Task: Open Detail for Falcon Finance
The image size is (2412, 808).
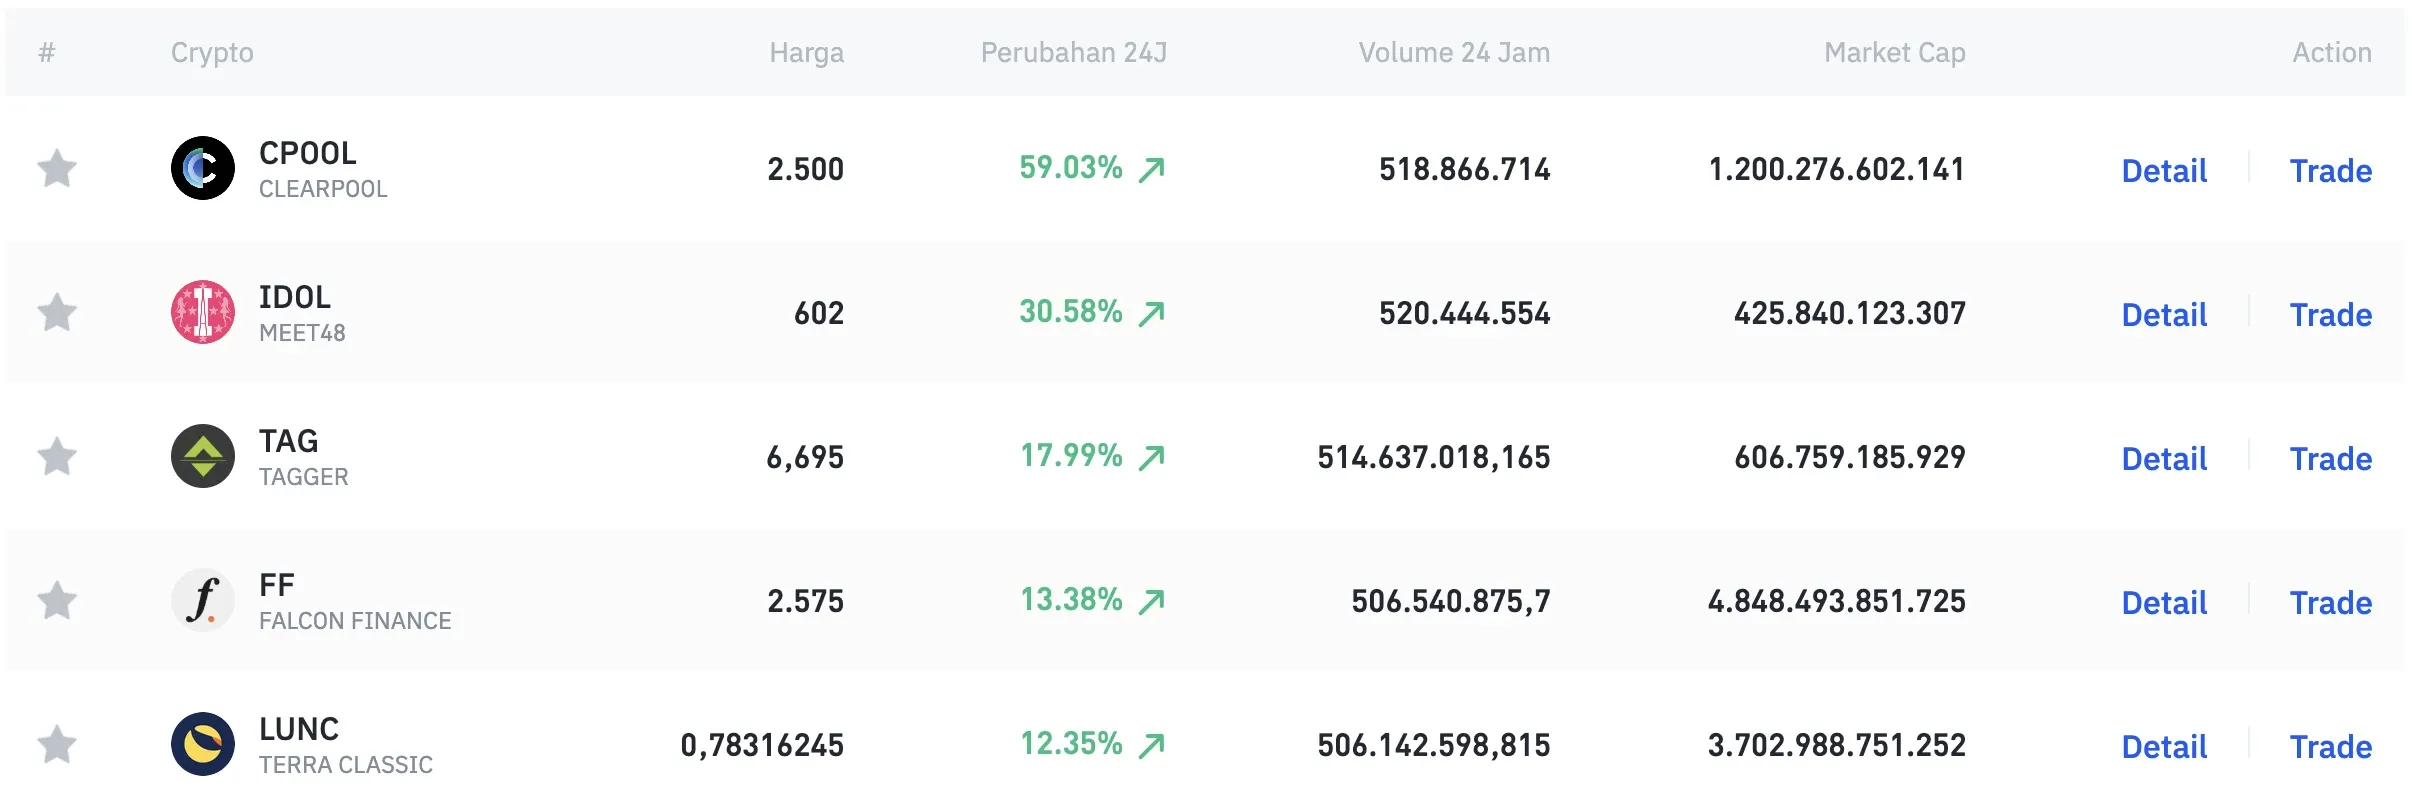Action: coord(2163,601)
